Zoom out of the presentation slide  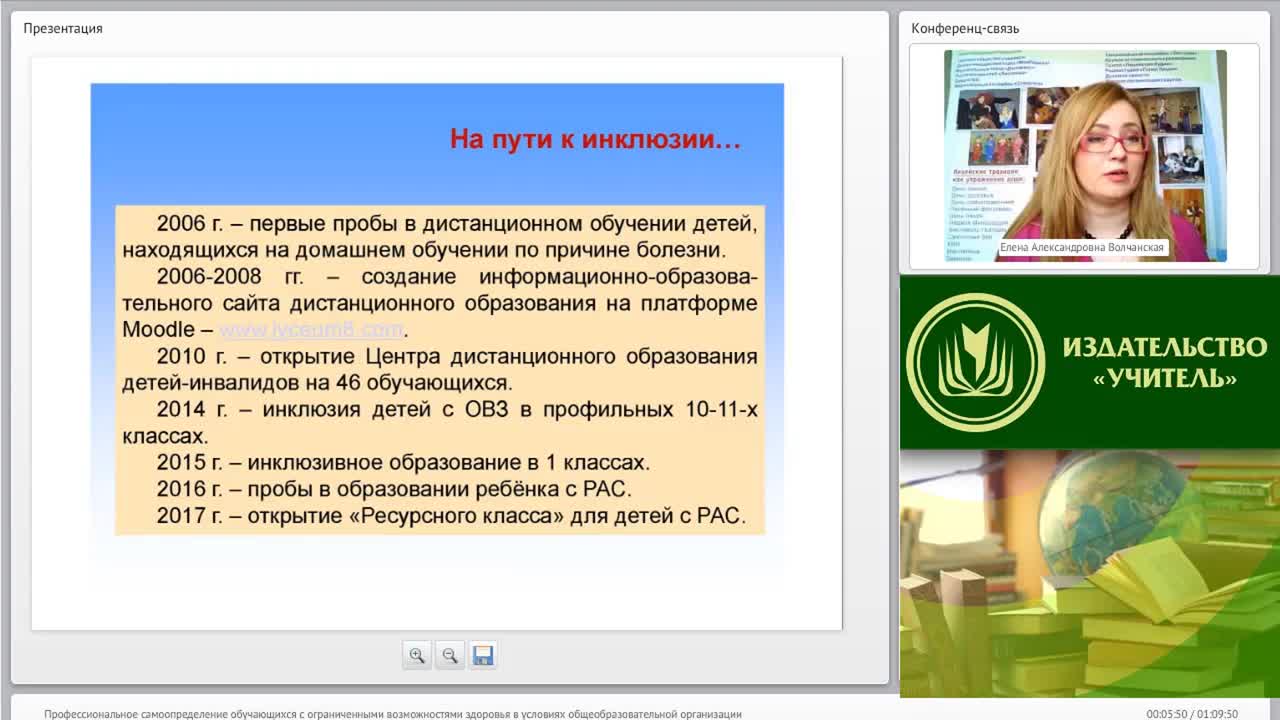coord(450,655)
